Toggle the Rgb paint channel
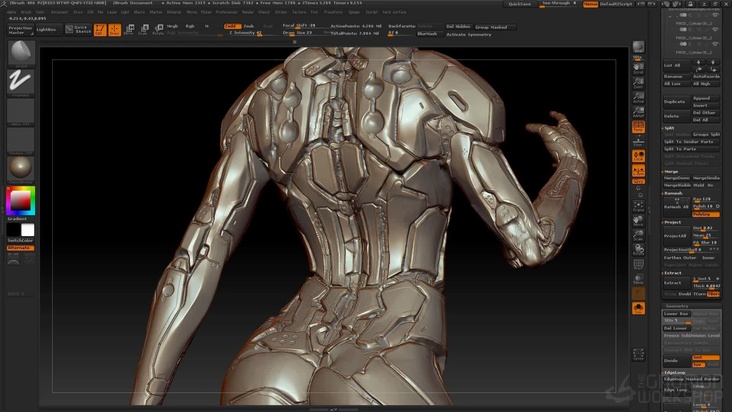Screen dimensions: 732x412 tap(190, 26)
